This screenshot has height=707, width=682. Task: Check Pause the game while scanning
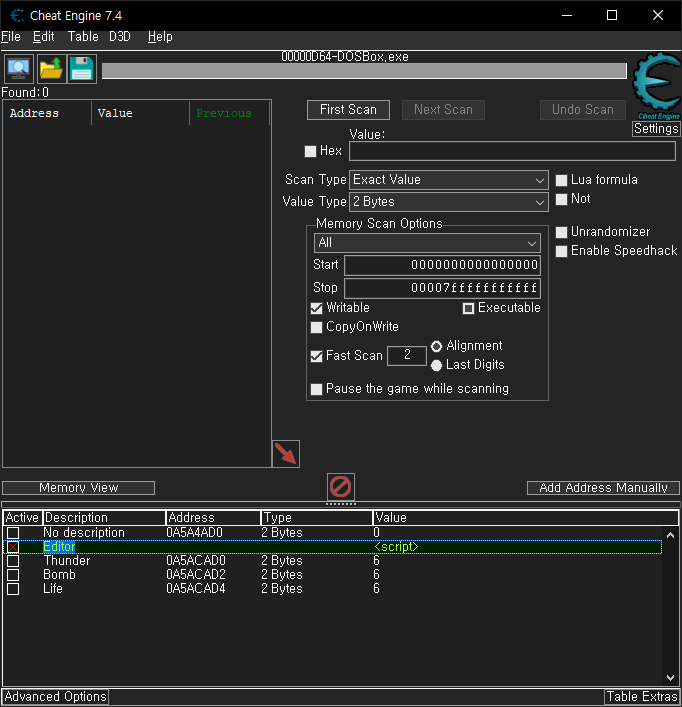click(316, 389)
